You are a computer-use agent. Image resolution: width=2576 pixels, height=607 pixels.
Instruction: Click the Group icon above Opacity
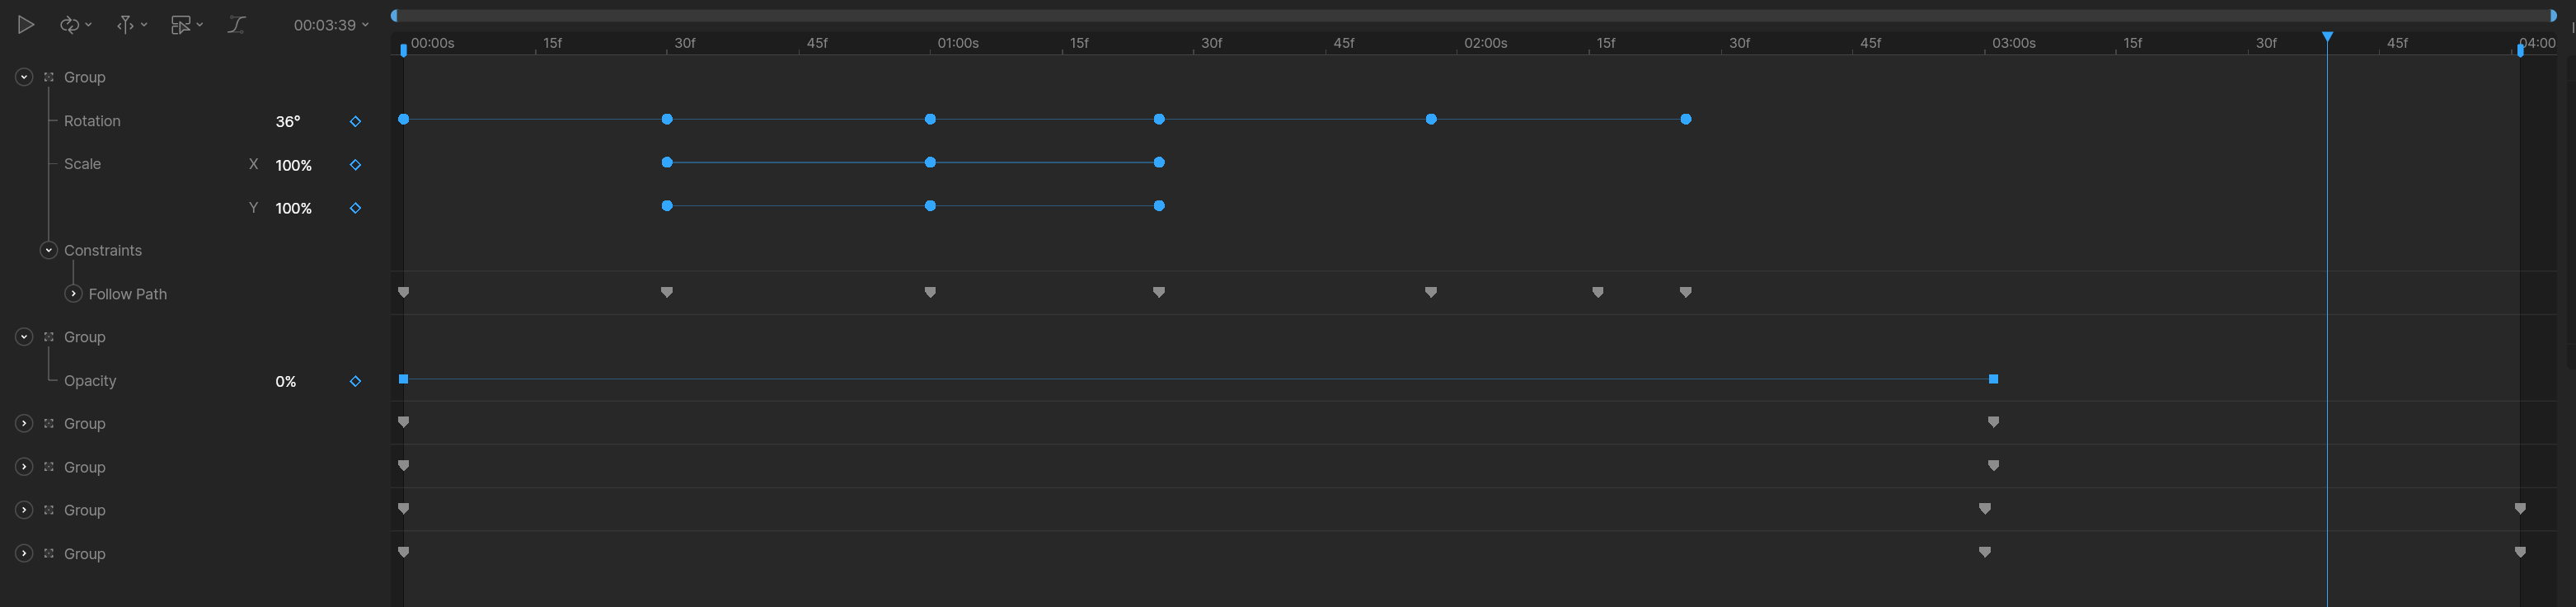tap(48, 337)
